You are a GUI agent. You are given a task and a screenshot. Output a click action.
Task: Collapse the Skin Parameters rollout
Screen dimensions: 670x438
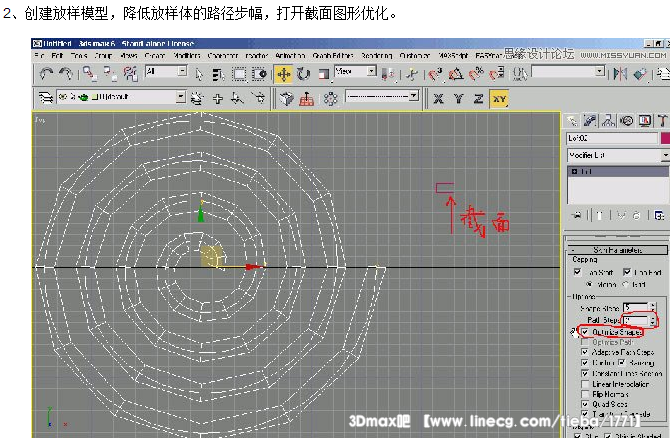pyautogui.click(x=617, y=250)
